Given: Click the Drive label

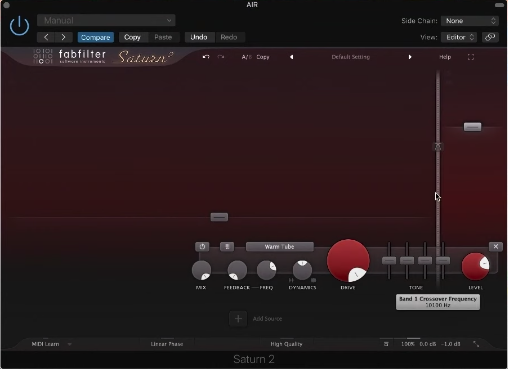Looking at the screenshot, I should pyautogui.click(x=348, y=288).
